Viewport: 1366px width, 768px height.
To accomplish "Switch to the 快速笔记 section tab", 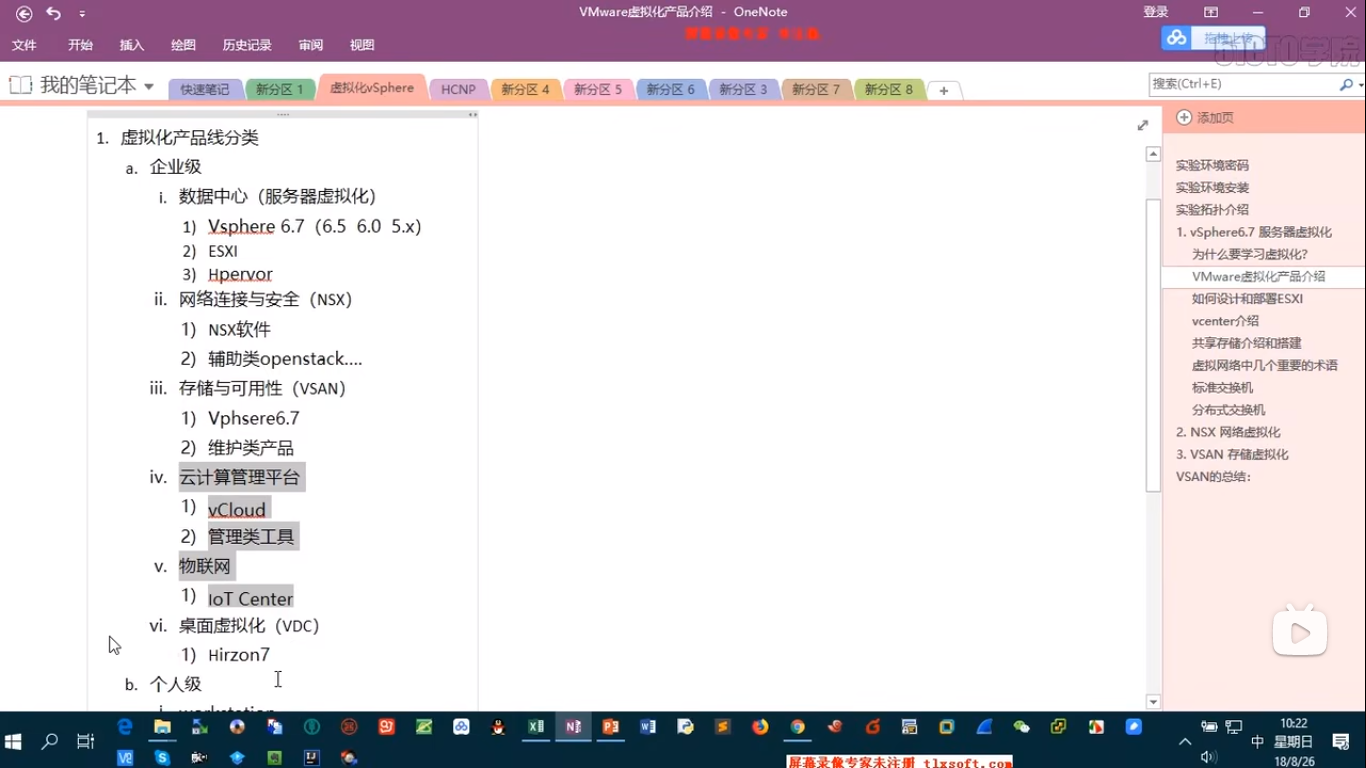I will (x=205, y=90).
